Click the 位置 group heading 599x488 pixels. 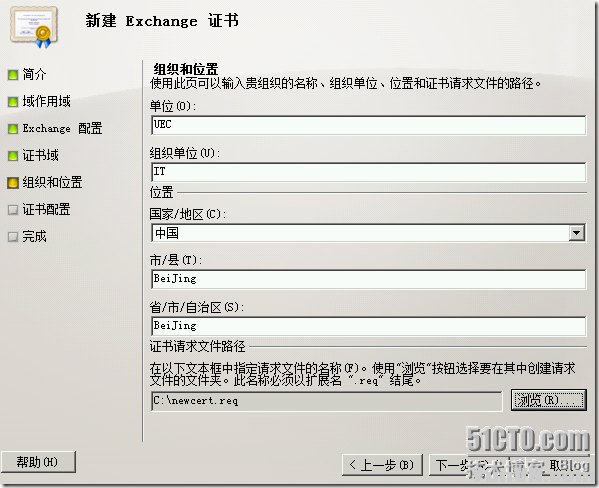pyautogui.click(x=162, y=192)
